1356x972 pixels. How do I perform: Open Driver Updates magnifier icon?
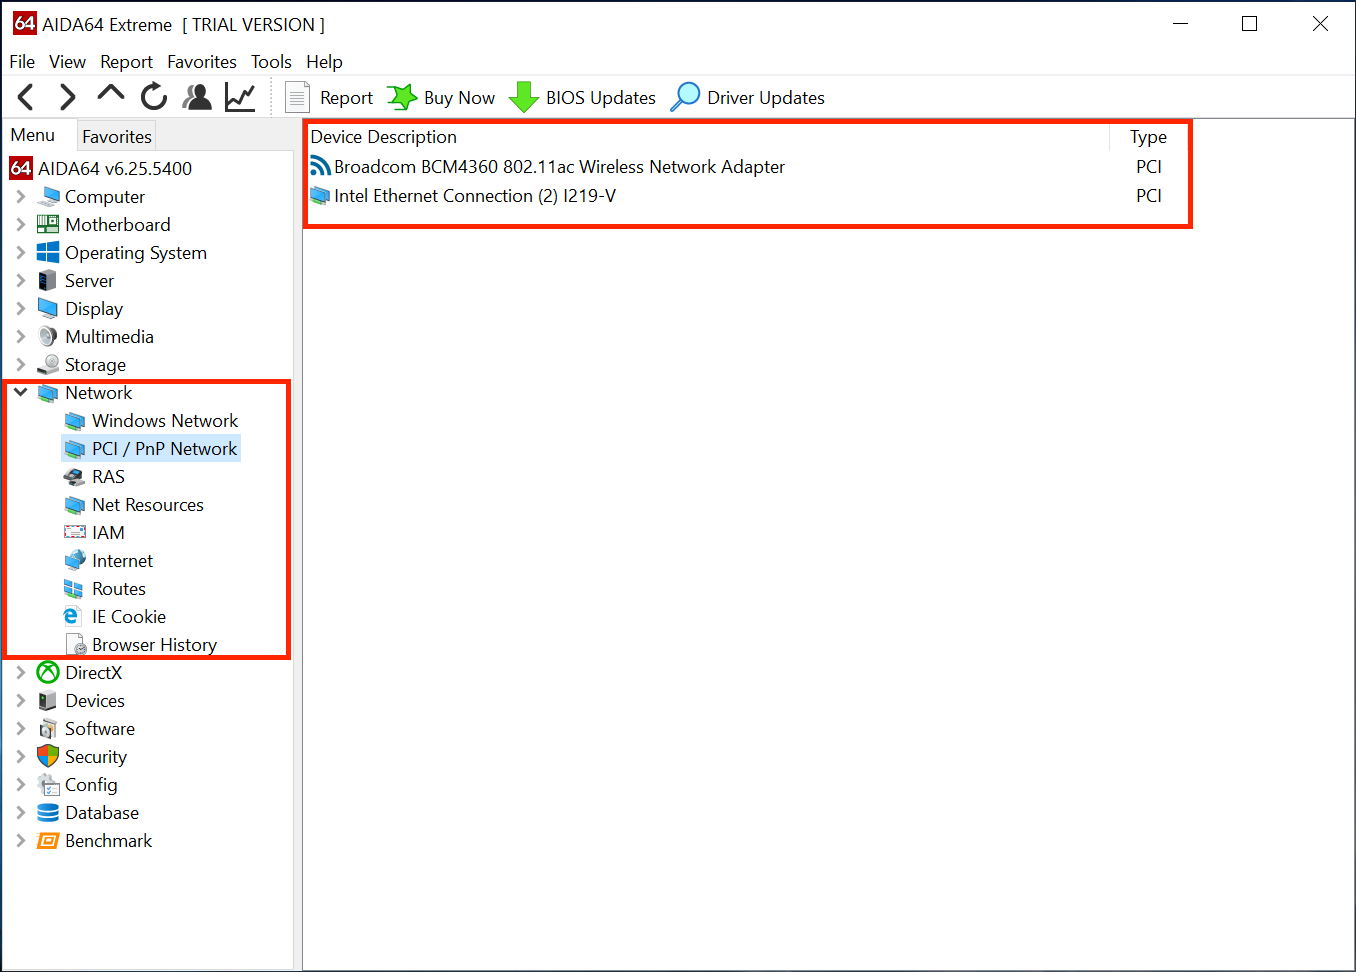pos(685,97)
